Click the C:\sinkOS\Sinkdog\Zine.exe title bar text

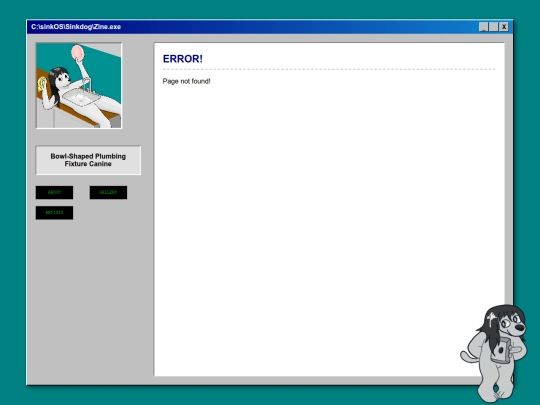(76, 27)
